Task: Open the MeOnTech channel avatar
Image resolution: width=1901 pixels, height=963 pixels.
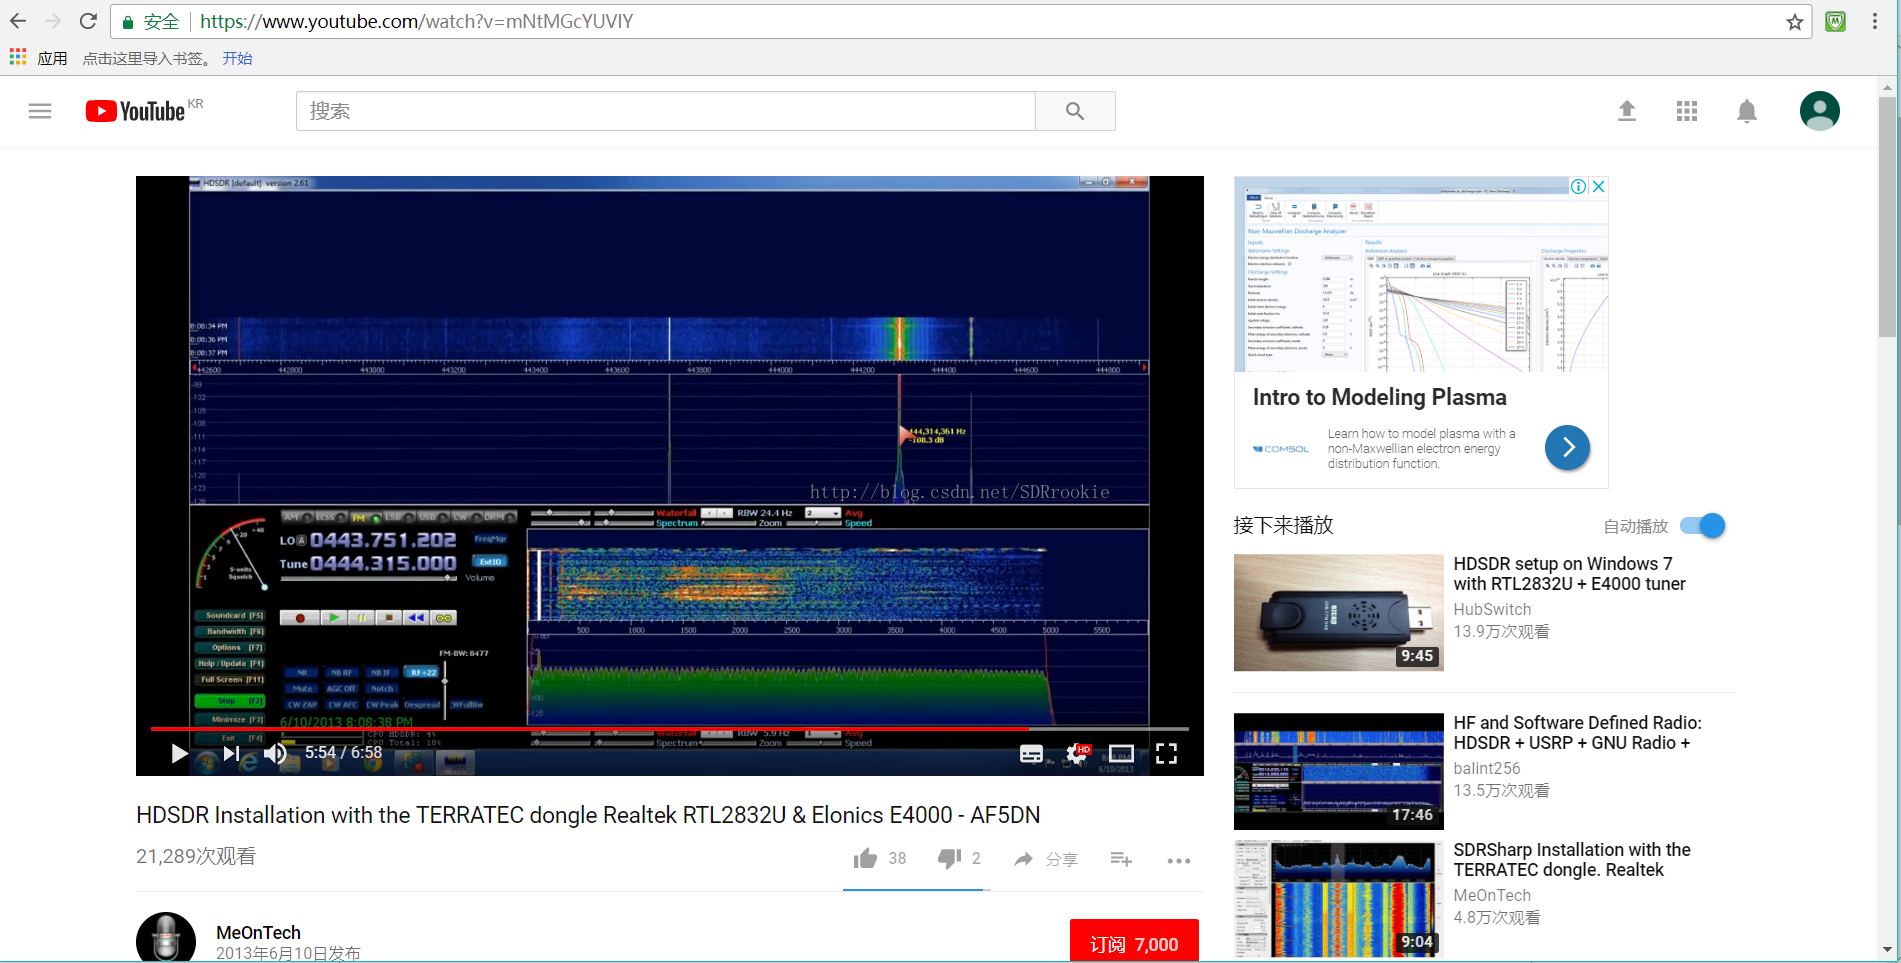Action: [166, 938]
